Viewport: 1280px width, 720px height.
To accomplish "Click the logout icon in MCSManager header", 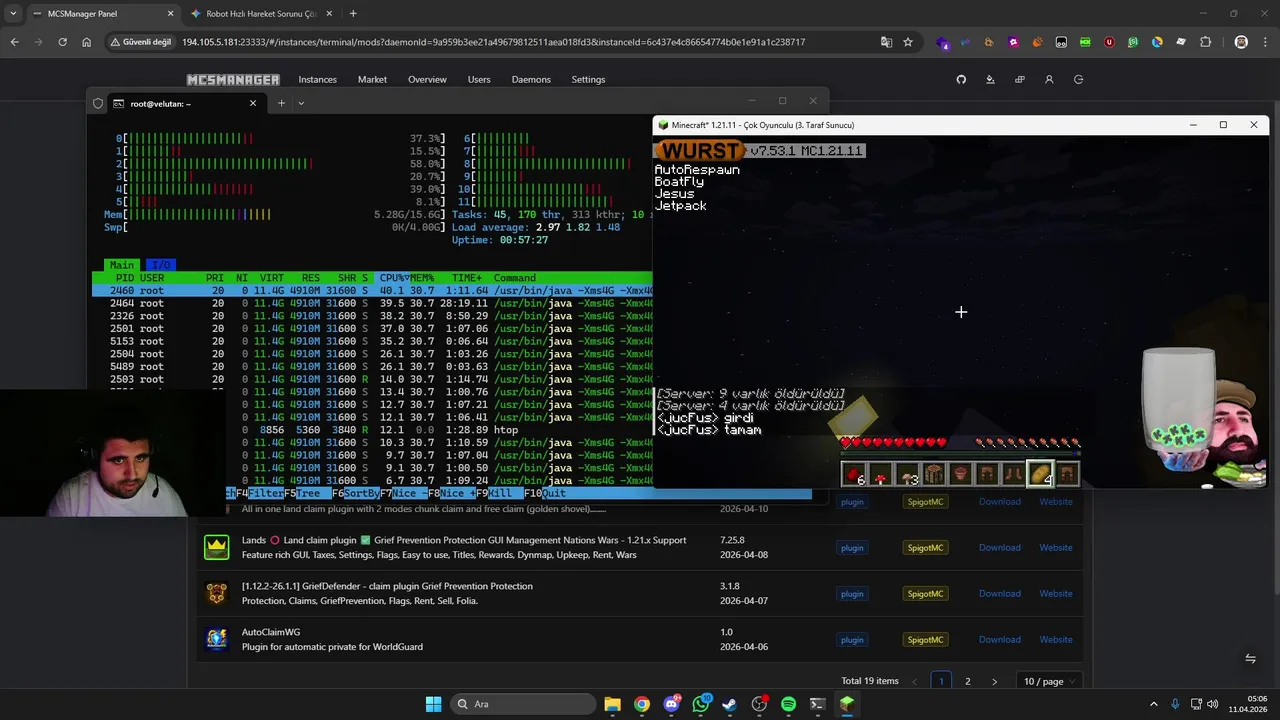I will coord(1078,79).
